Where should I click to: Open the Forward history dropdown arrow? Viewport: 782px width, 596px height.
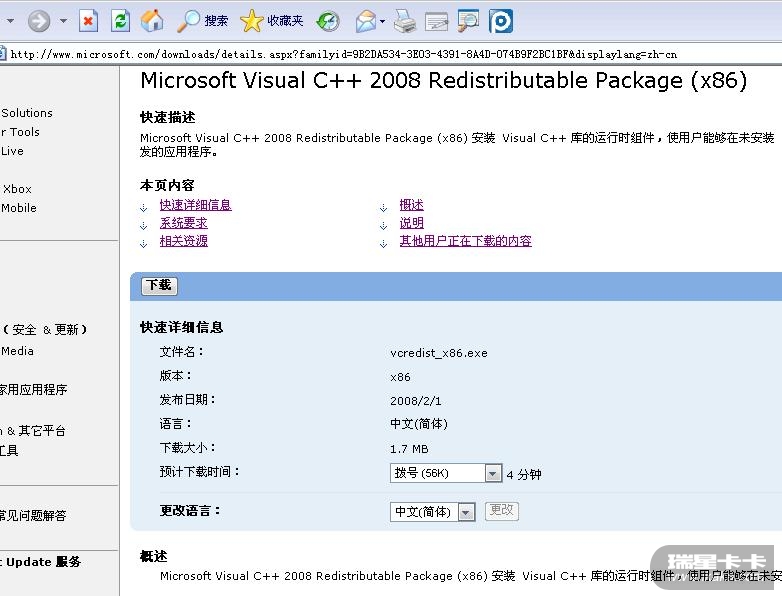[x=63, y=21]
